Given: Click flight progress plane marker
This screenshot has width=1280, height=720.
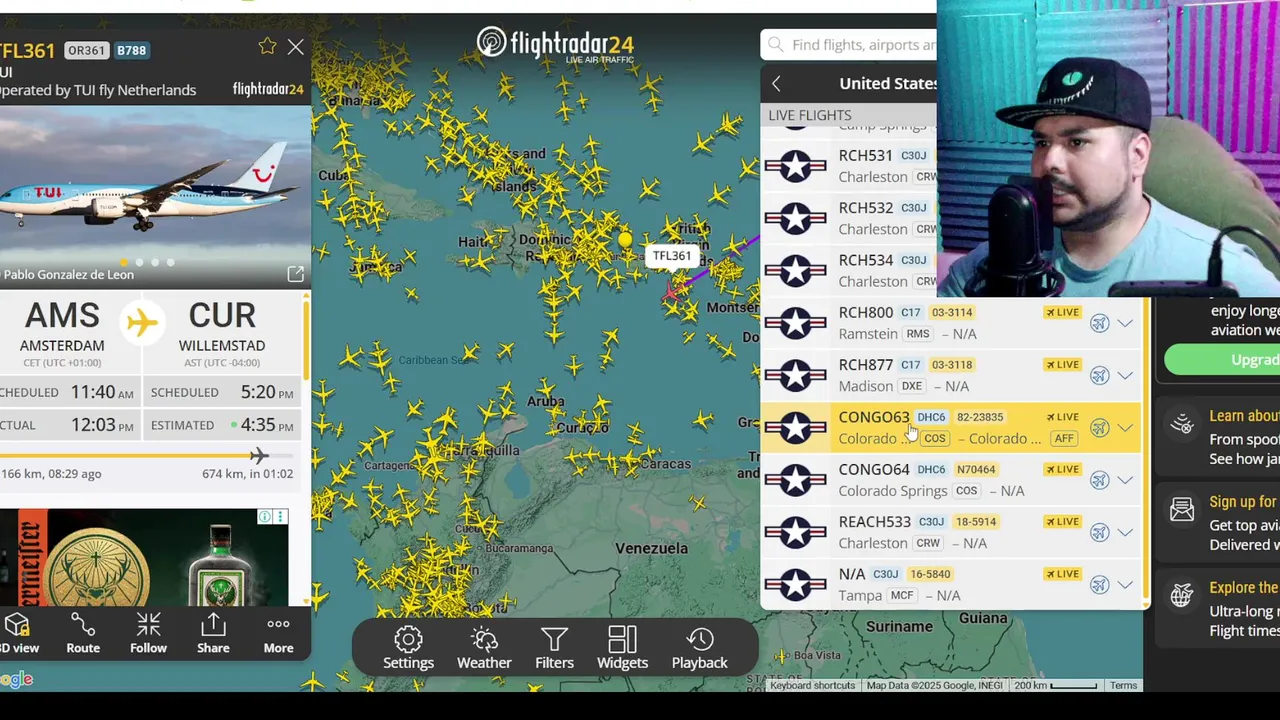Looking at the screenshot, I should 259,456.
